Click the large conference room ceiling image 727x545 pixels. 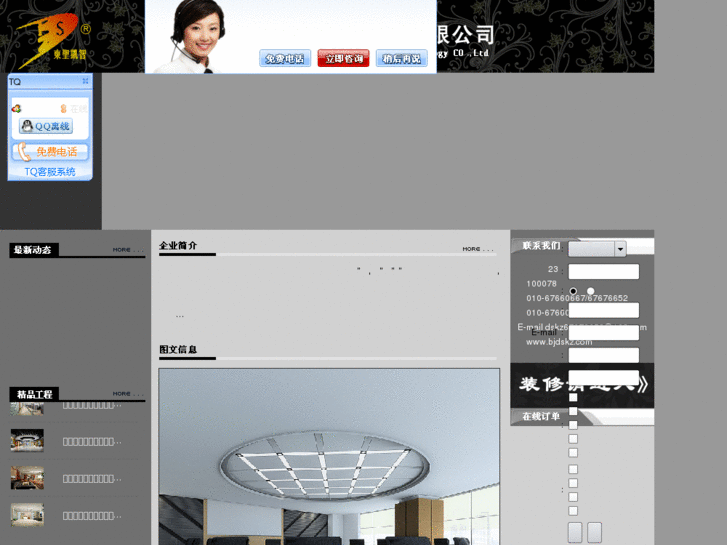pyautogui.click(x=329, y=457)
